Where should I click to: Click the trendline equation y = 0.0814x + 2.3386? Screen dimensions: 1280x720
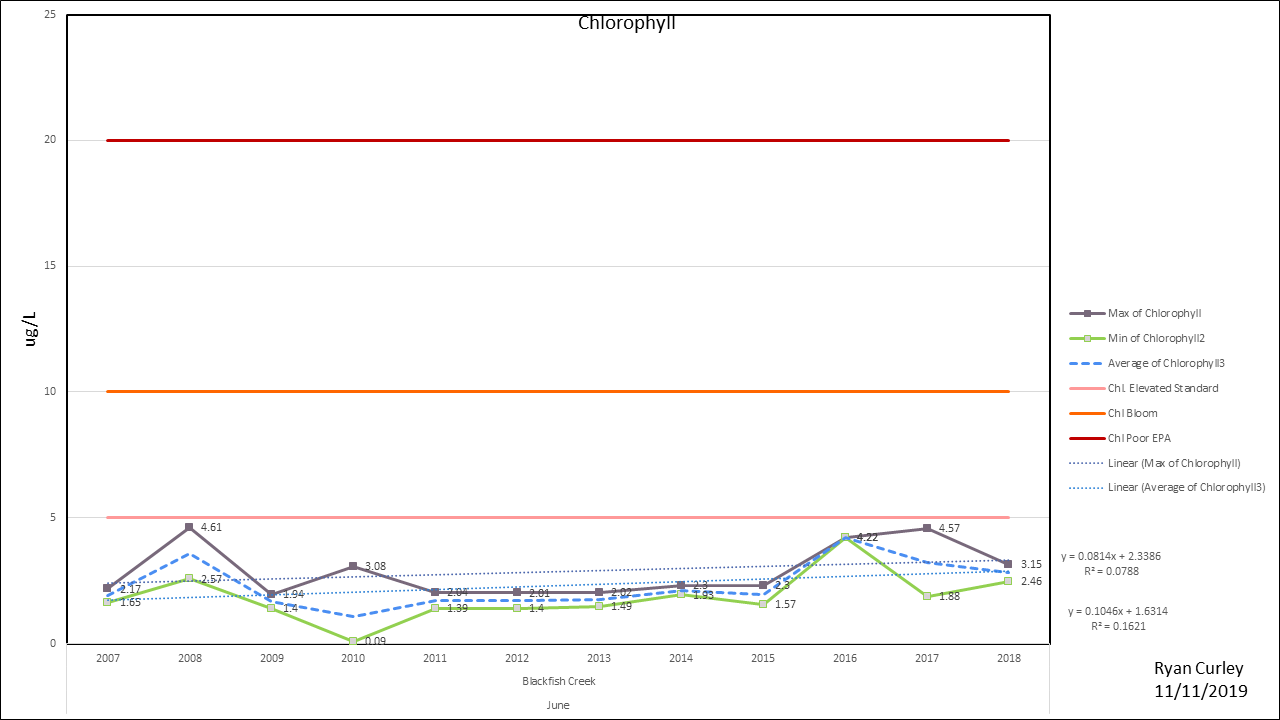(1111, 556)
